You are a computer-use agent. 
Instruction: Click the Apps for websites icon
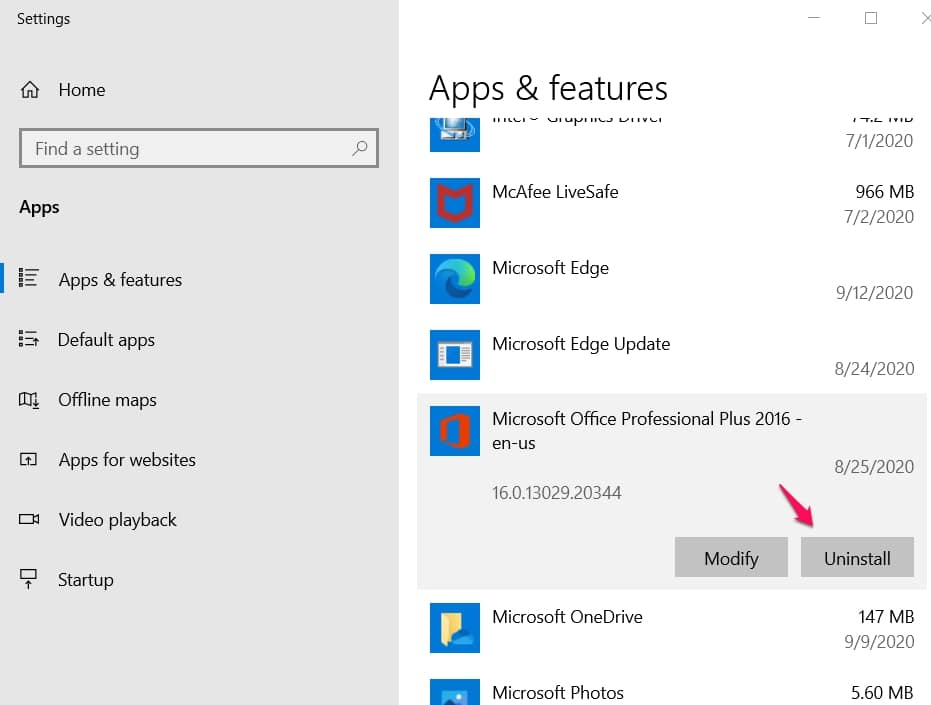(x=28, y=460)
